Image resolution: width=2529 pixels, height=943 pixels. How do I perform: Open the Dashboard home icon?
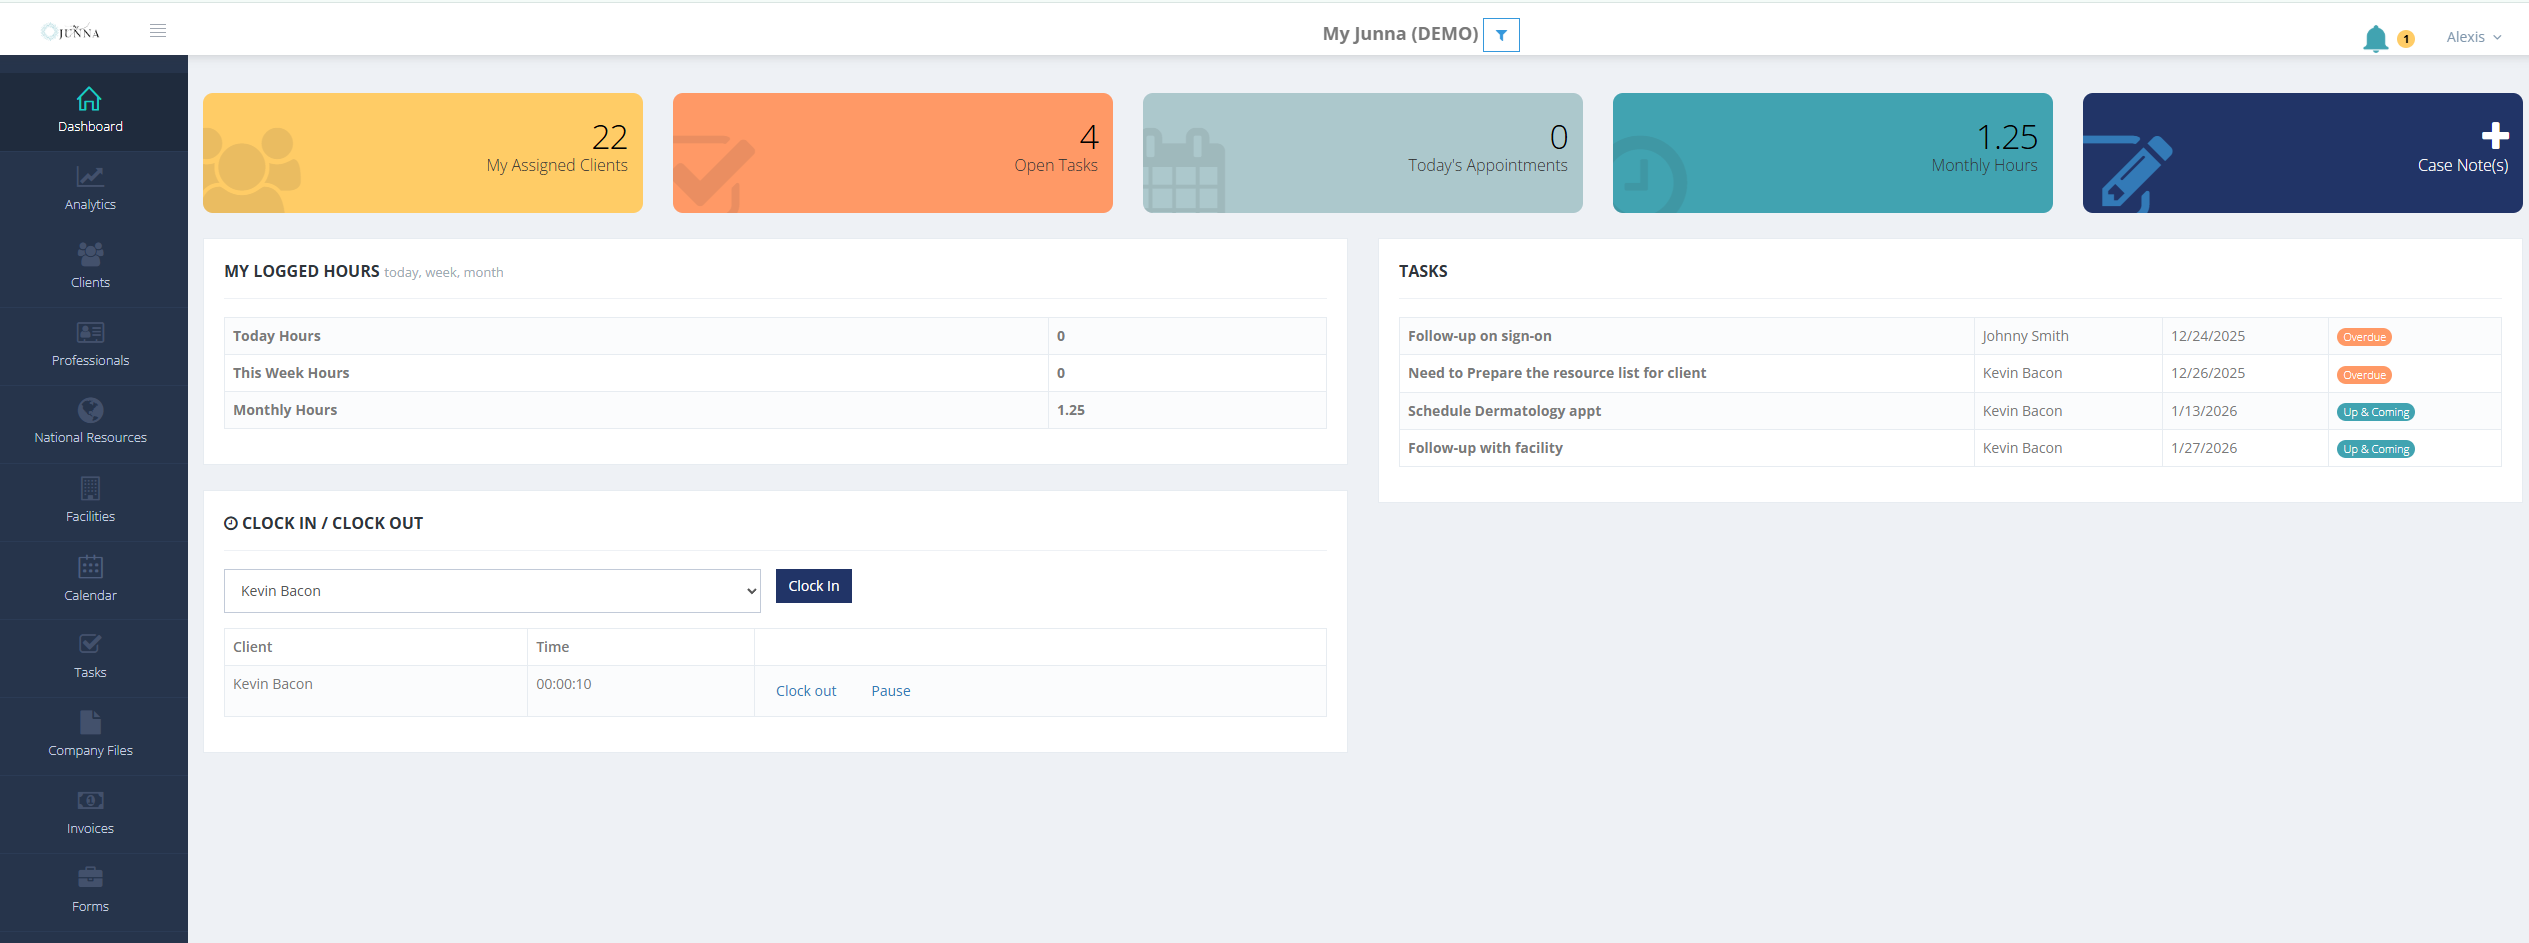point(89,99)
